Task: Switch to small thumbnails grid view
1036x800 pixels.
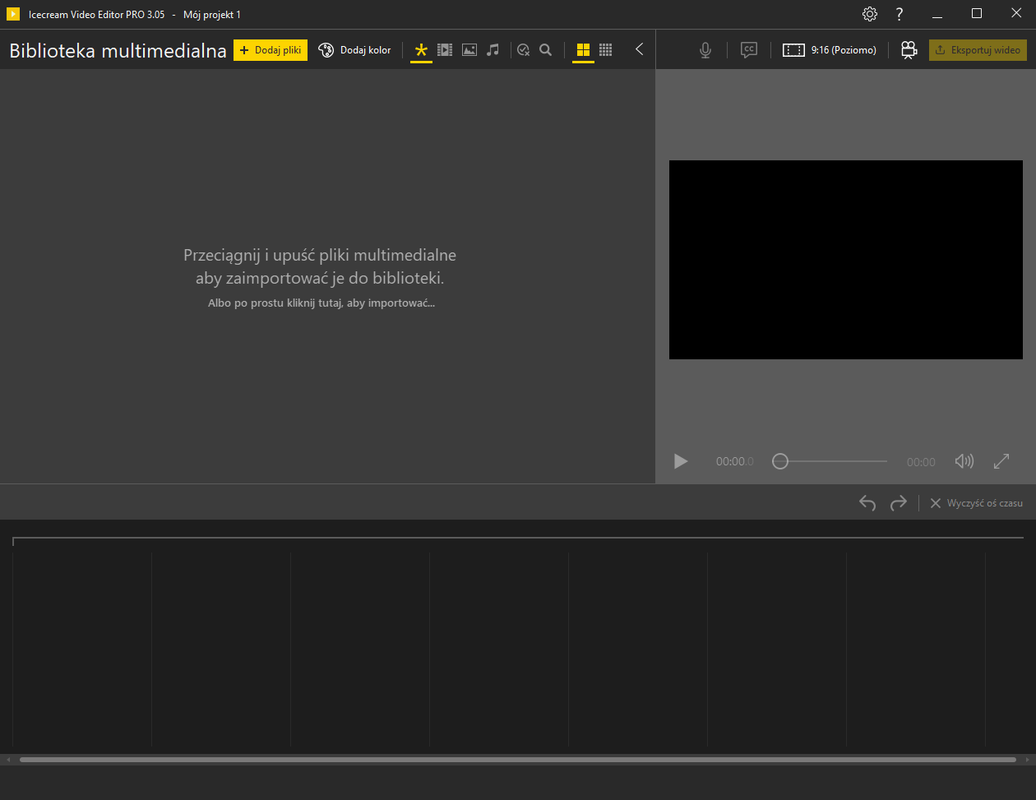Action: tap(605, 50)
